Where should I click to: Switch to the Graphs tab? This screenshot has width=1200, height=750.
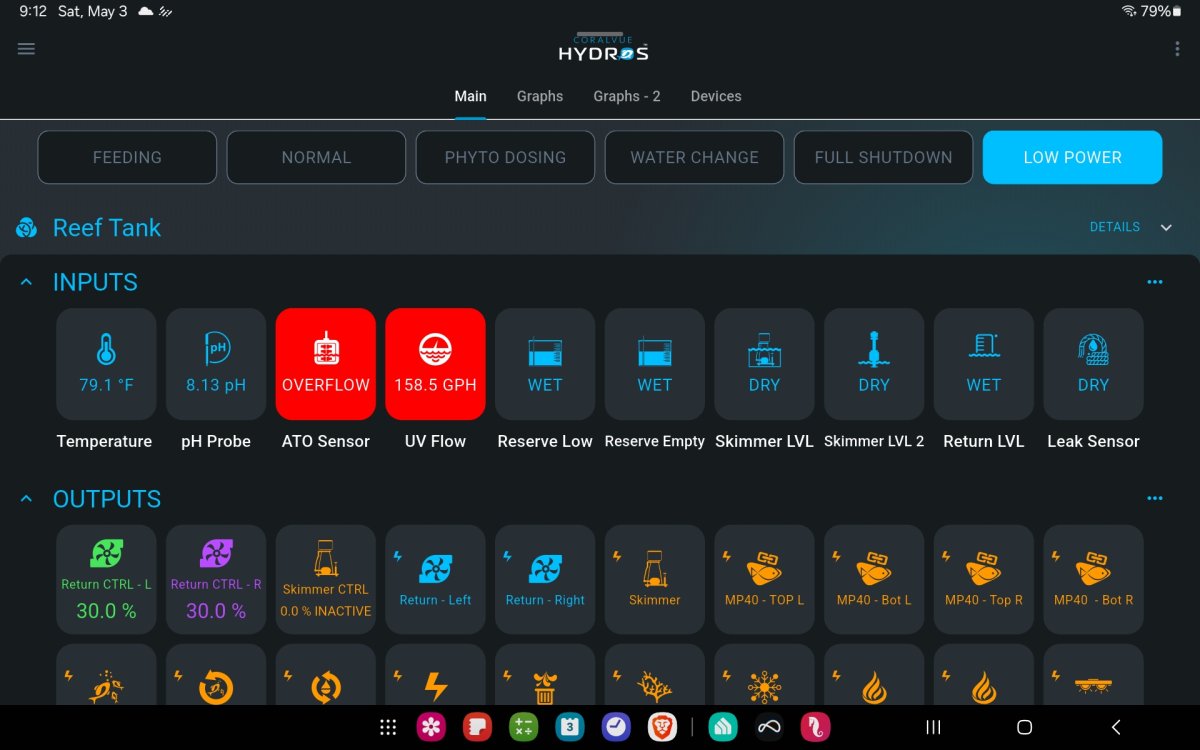coord(540,97)
